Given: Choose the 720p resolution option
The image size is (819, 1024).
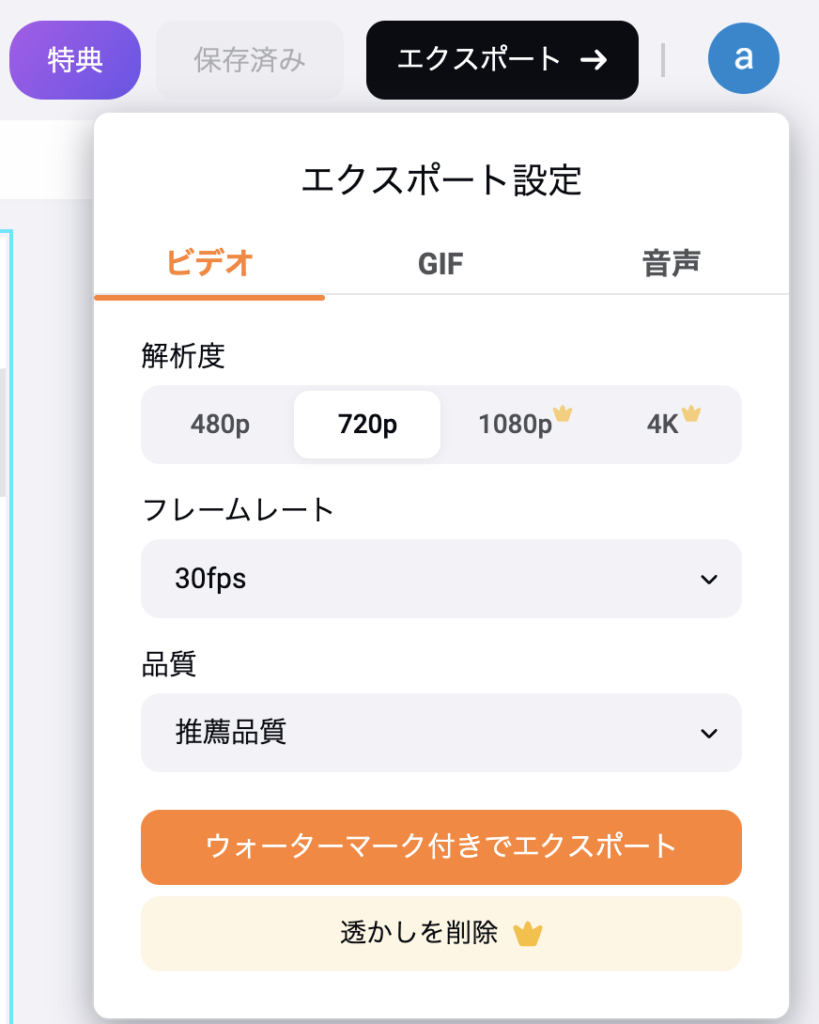Looking at the screenshot, I should tap(367, 424).
